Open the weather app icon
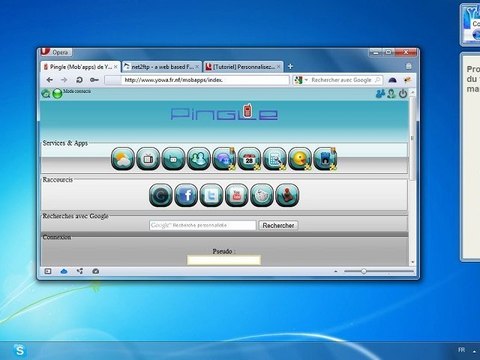Screen dimensions: 480x360 click(123, 159)
